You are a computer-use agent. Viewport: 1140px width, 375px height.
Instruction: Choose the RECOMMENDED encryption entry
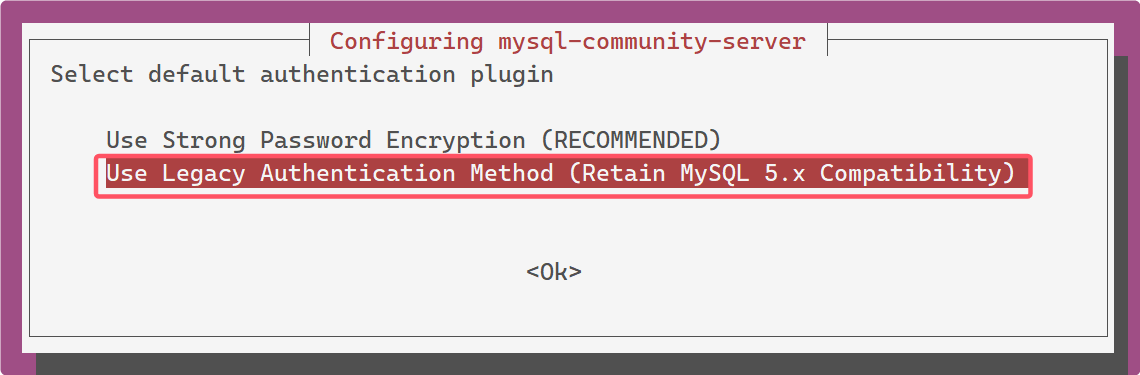click(414, 140)
